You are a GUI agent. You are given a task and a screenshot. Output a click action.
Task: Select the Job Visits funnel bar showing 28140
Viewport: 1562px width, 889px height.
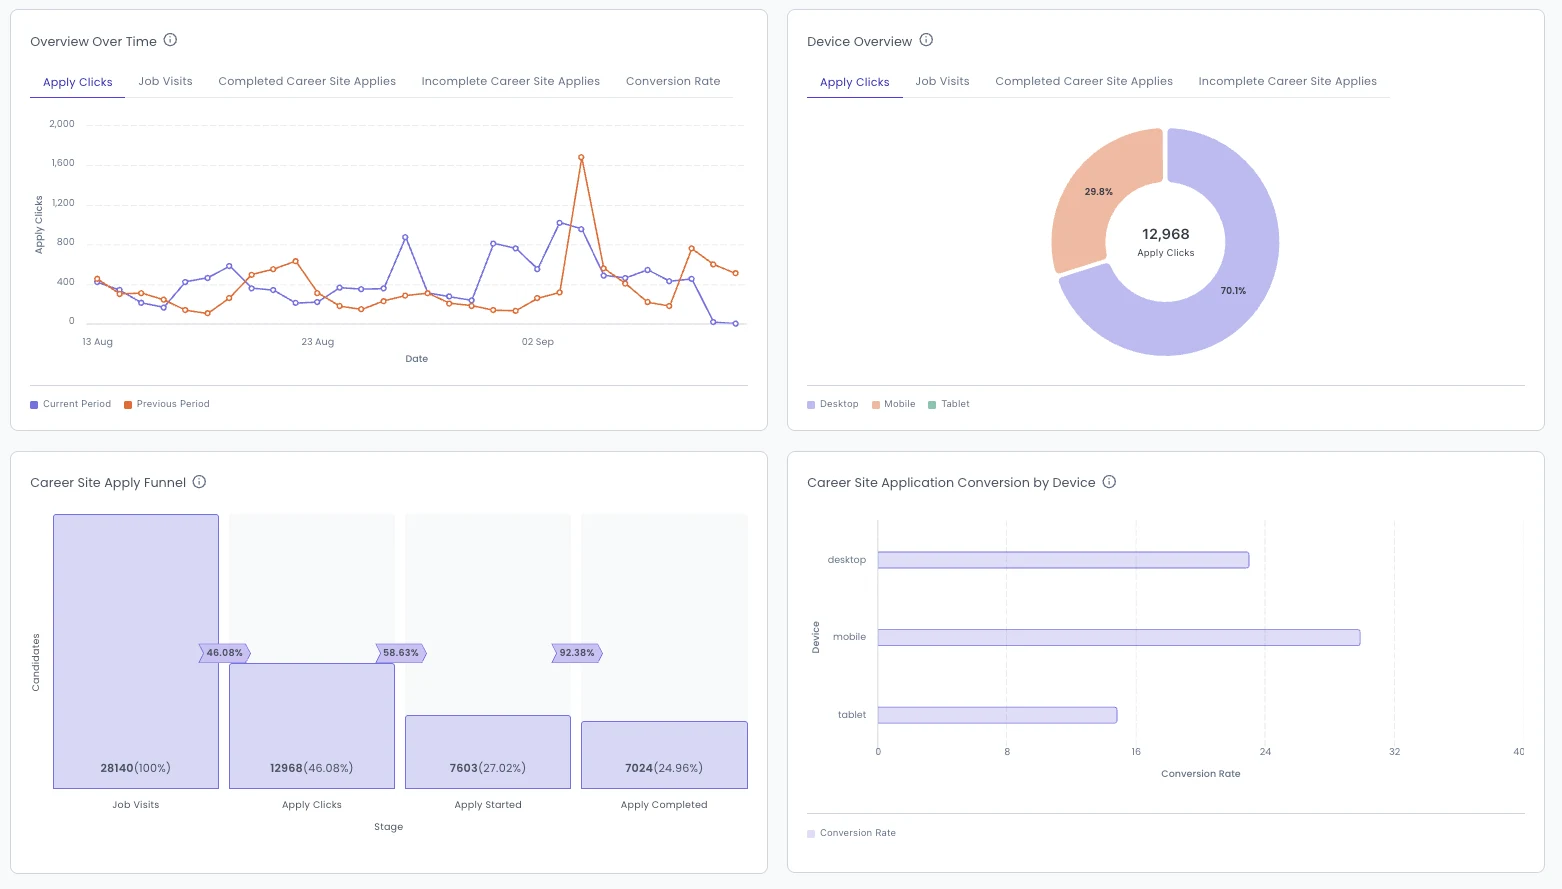pos(136,651)
